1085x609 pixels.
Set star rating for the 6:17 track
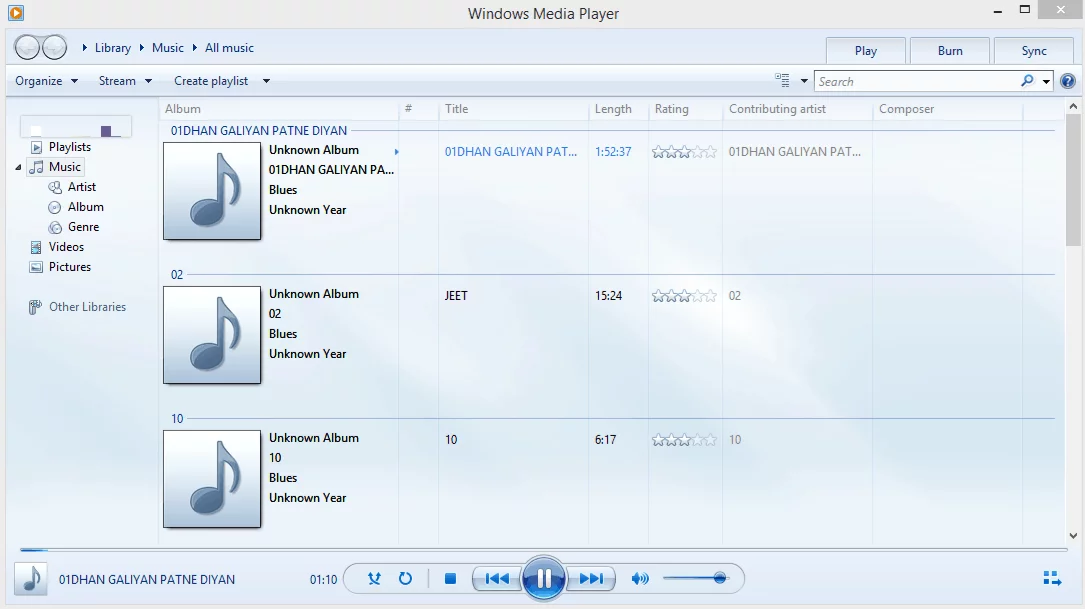click(x=684, y=440)
